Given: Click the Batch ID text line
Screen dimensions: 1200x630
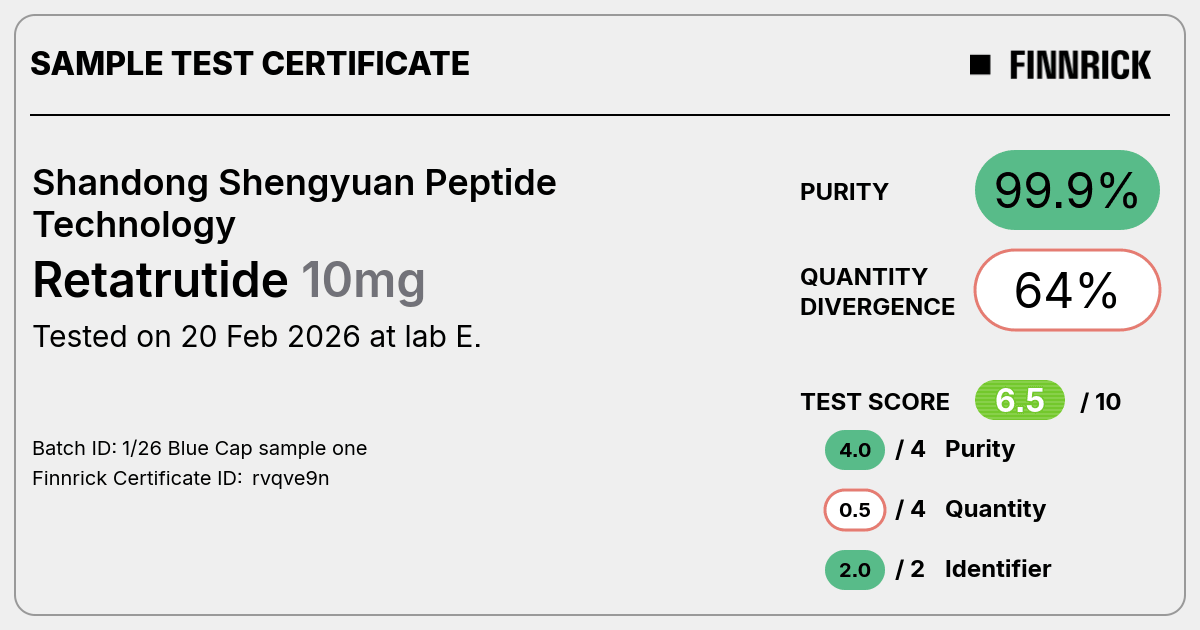Looking at the screenshot, I should (x=200, y=448).
